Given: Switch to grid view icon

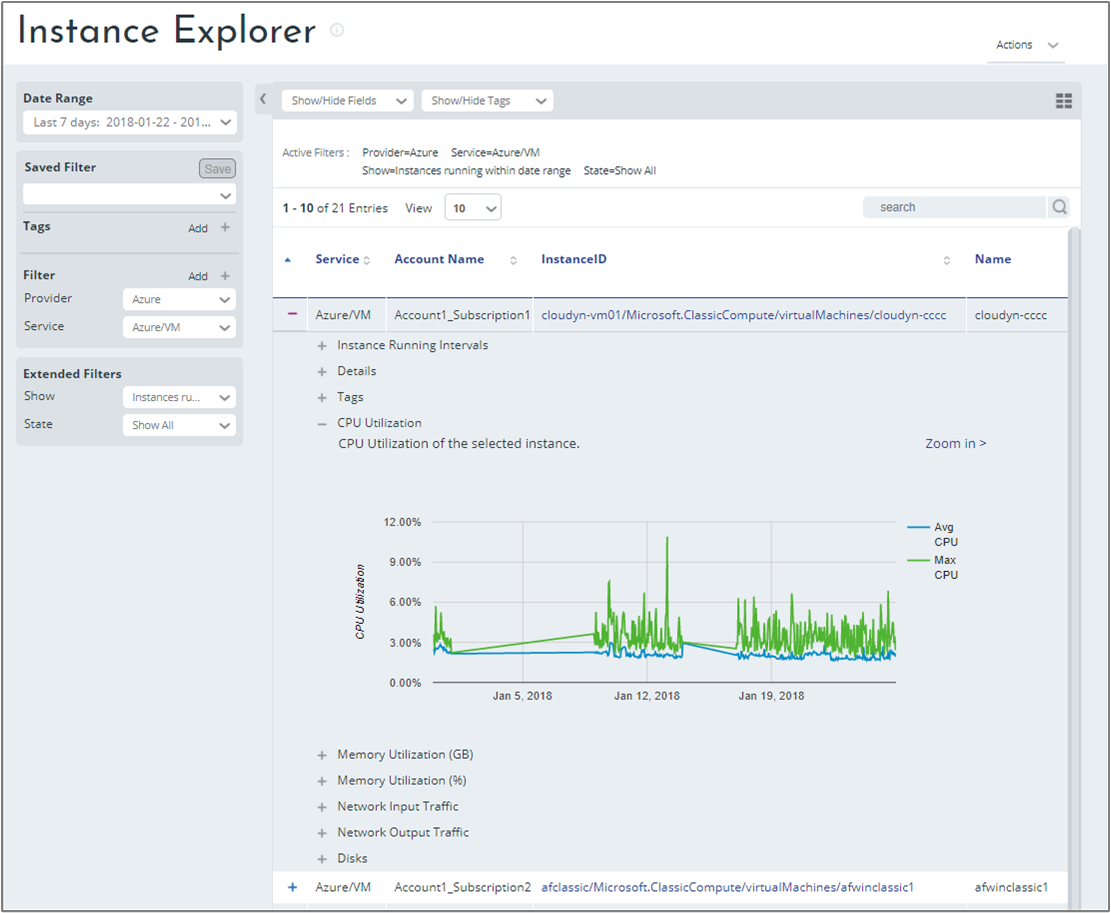Looking at the screenshot, I should (x=1064, y=101).
